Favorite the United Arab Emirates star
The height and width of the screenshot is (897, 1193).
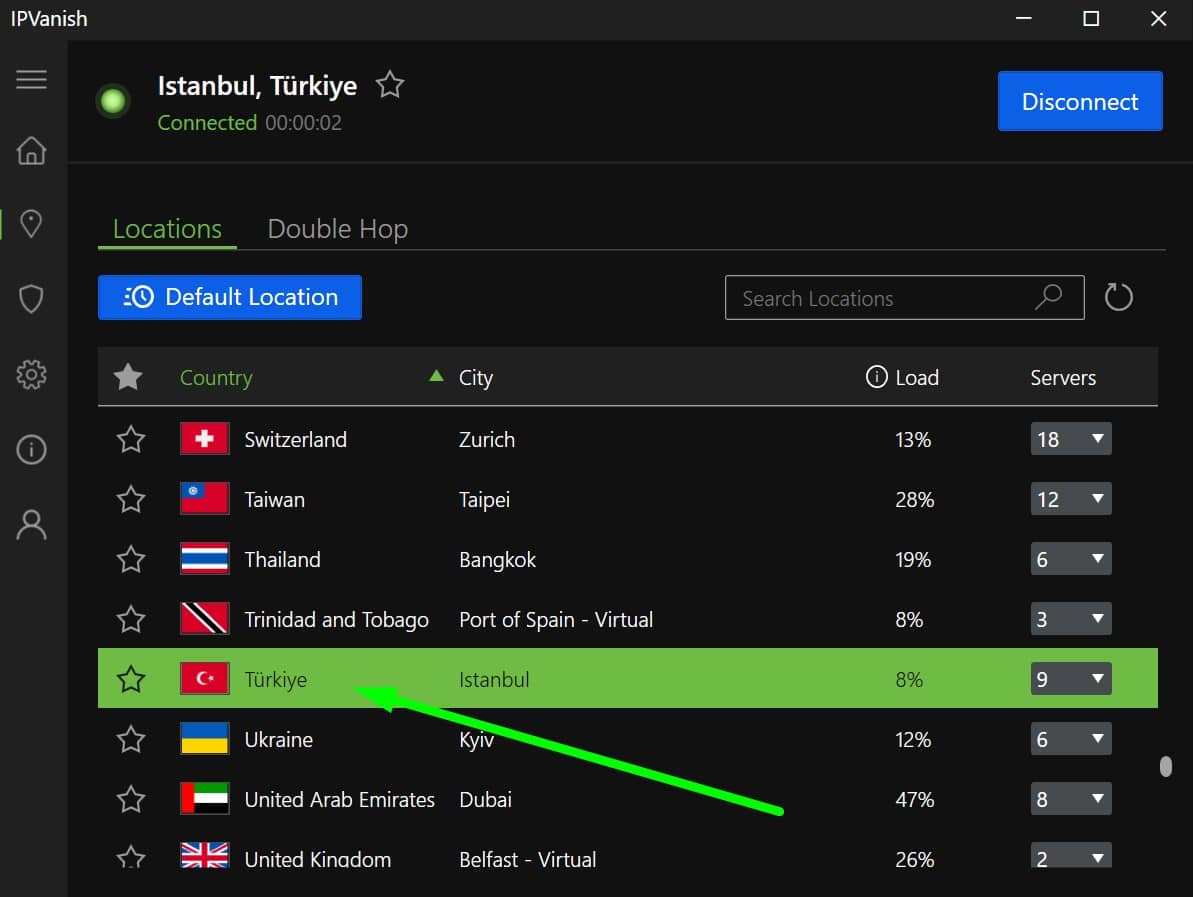[x=131, y=799]
